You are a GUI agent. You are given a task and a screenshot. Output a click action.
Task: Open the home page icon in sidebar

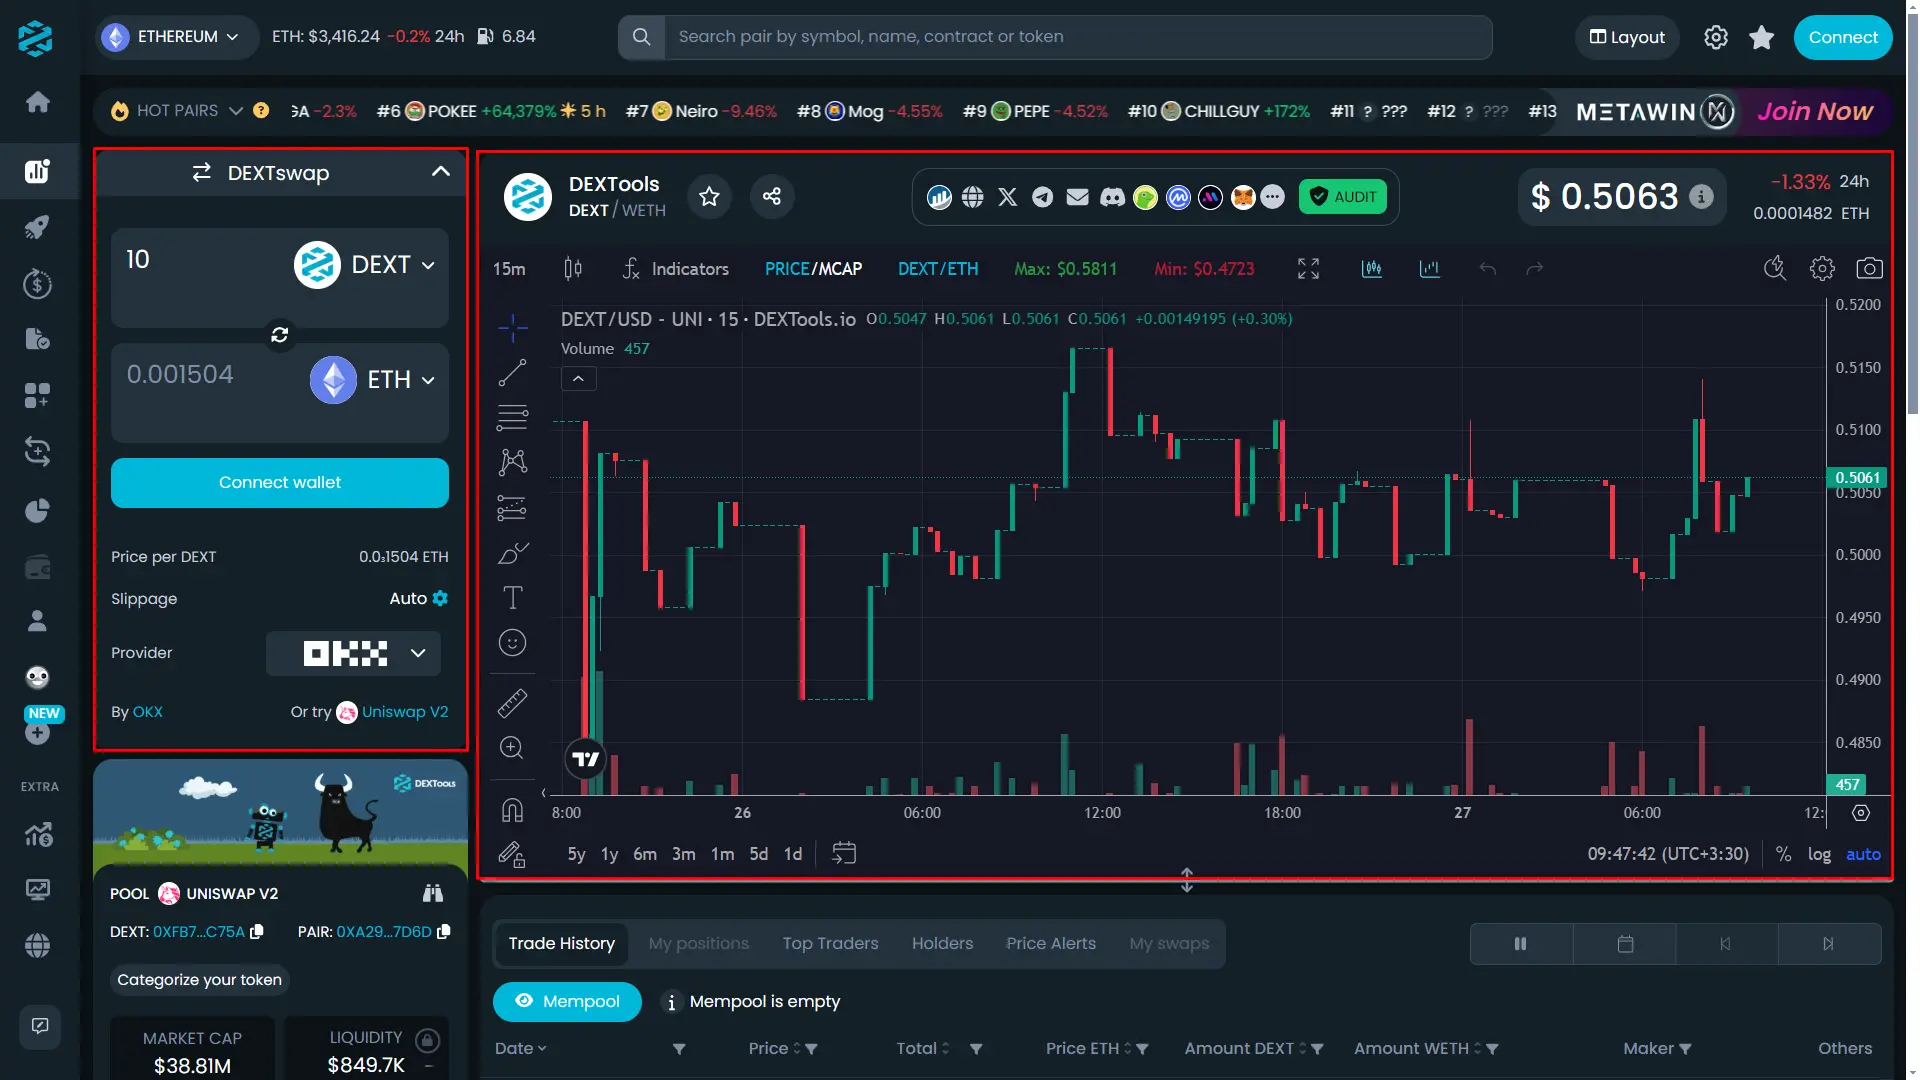coord(38,102)
